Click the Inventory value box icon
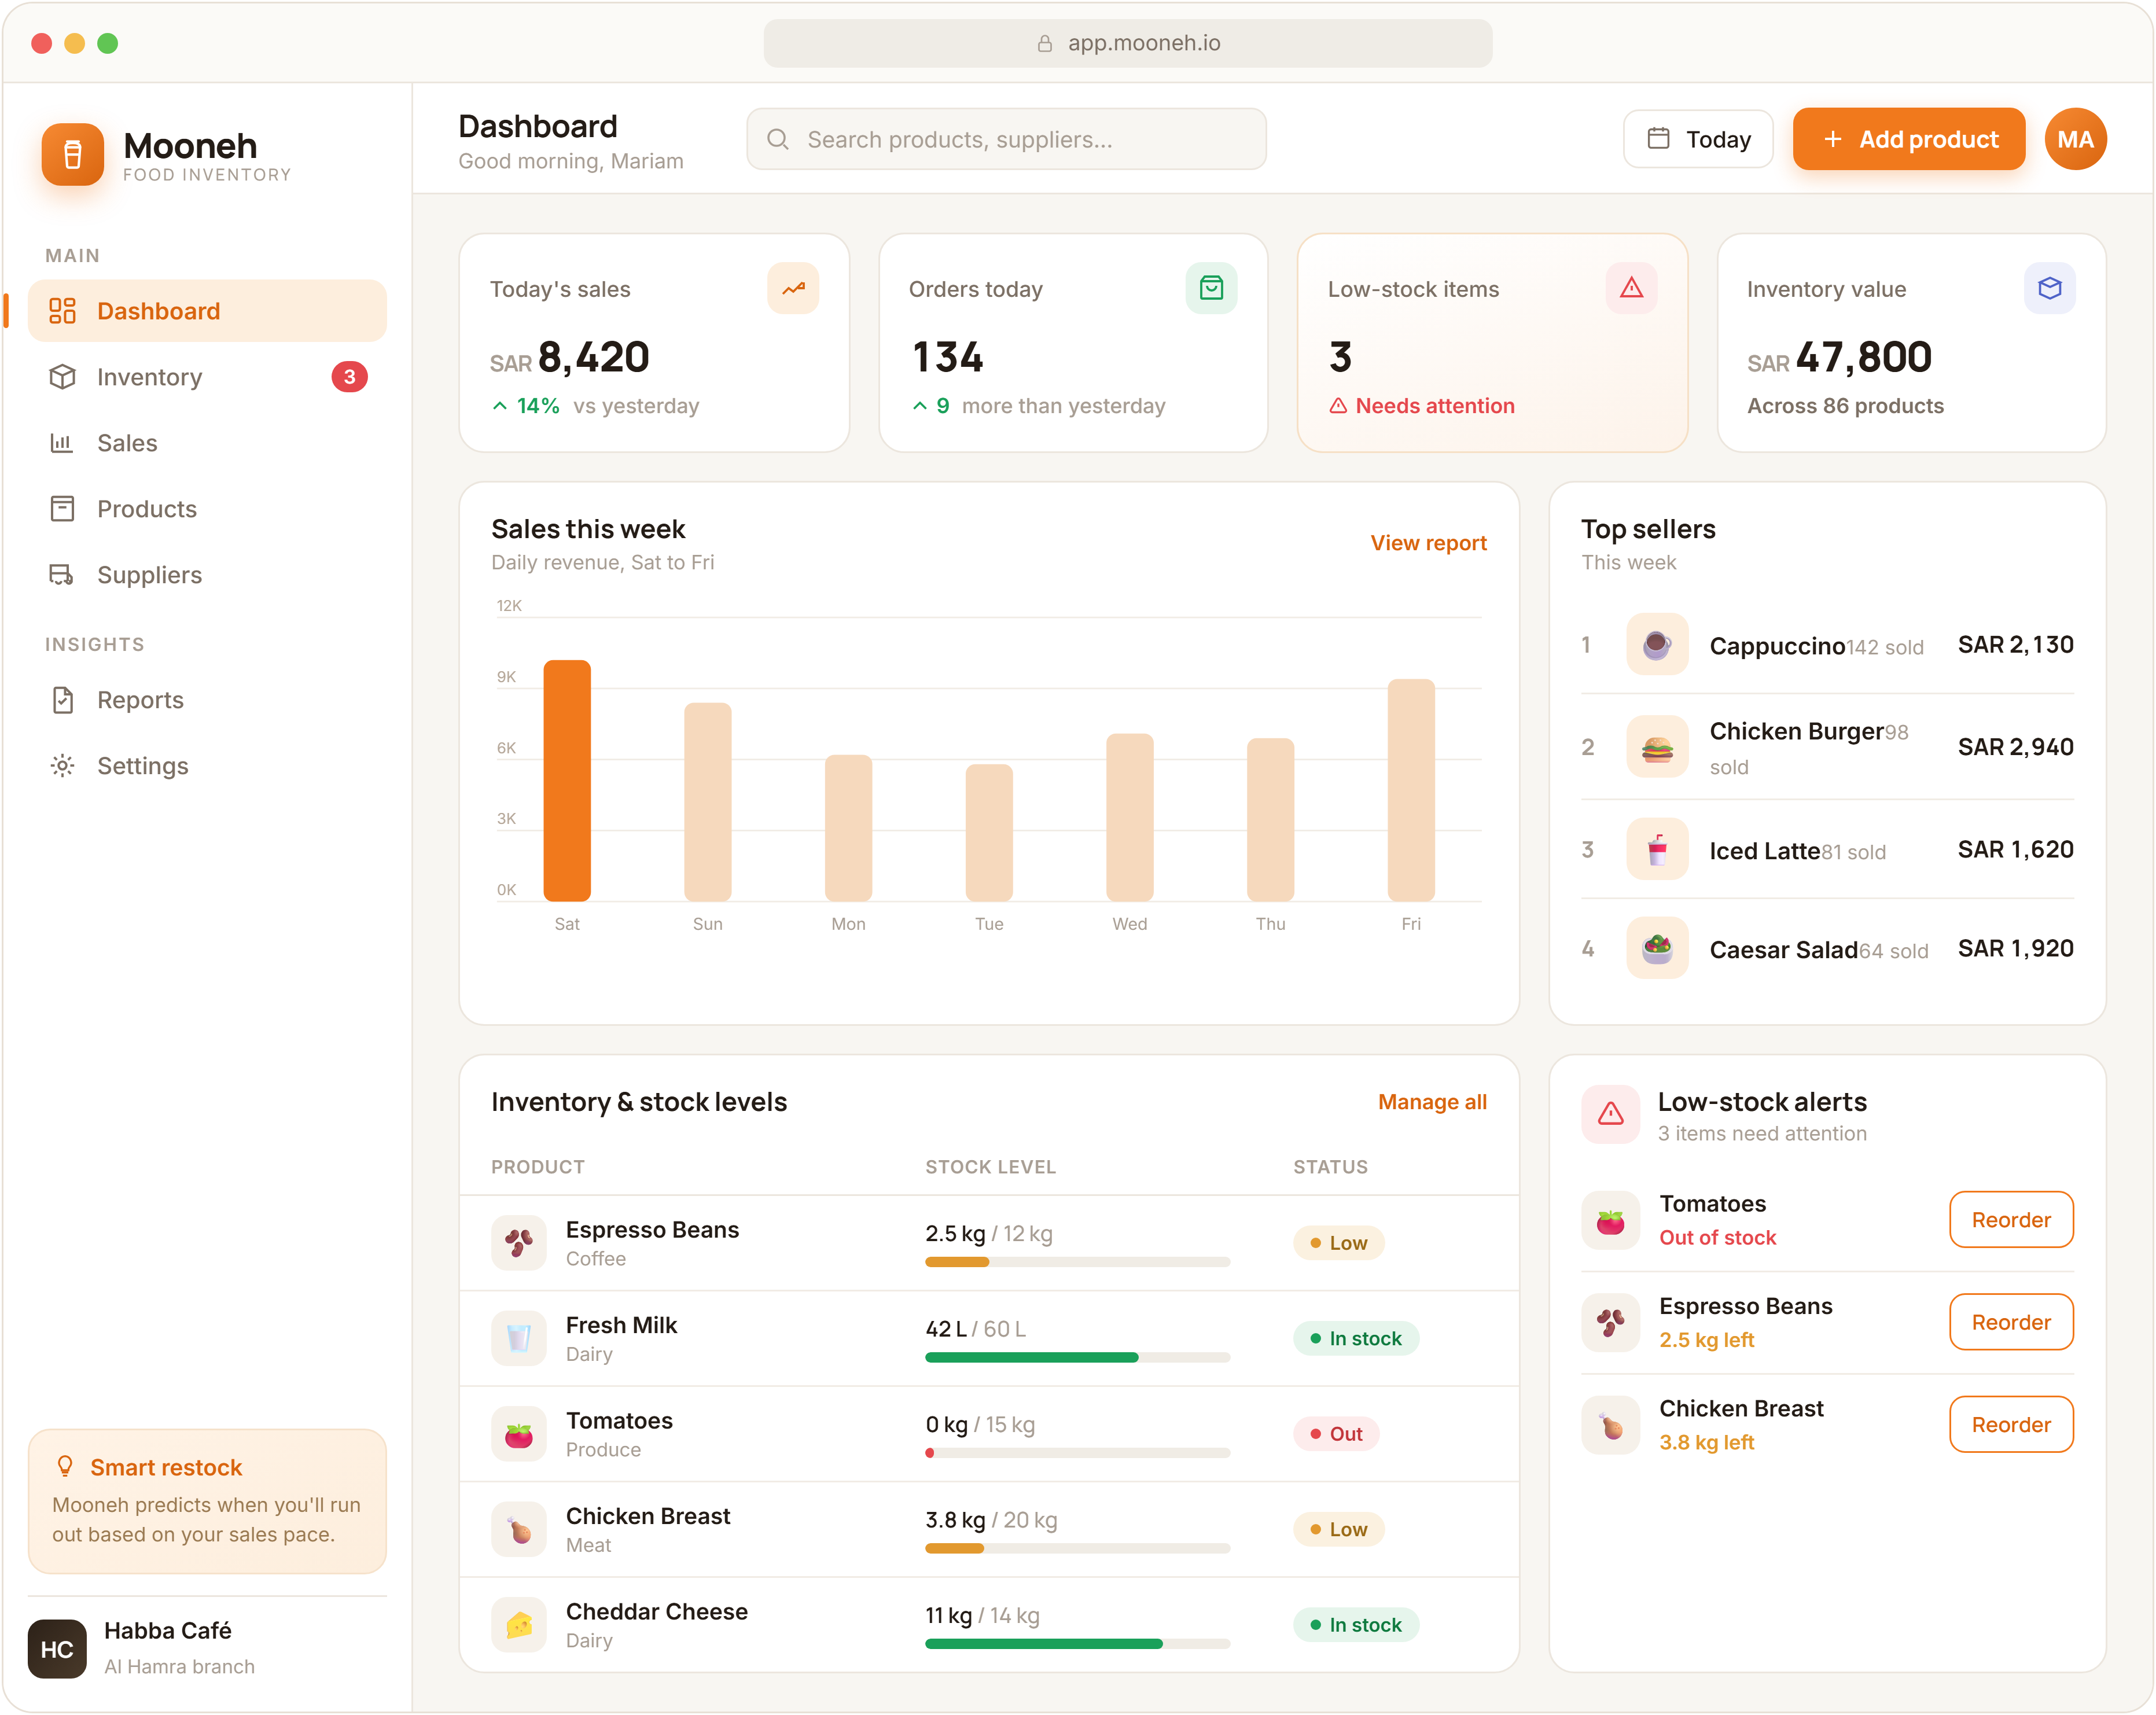Screen dimensions: 2156x1715 tap(2049, 288)
